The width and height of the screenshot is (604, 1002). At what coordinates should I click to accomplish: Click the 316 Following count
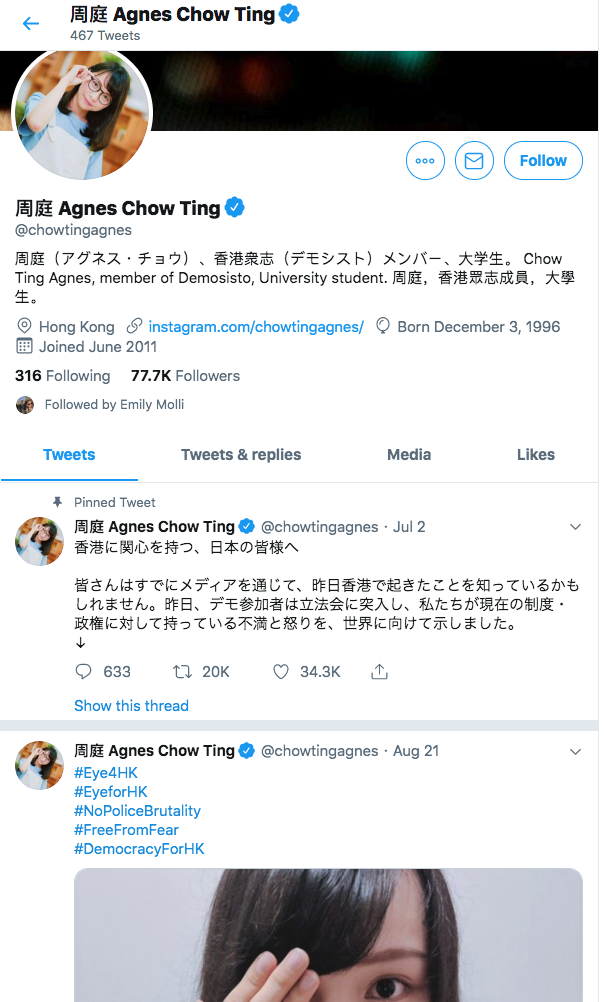[62, 376]
